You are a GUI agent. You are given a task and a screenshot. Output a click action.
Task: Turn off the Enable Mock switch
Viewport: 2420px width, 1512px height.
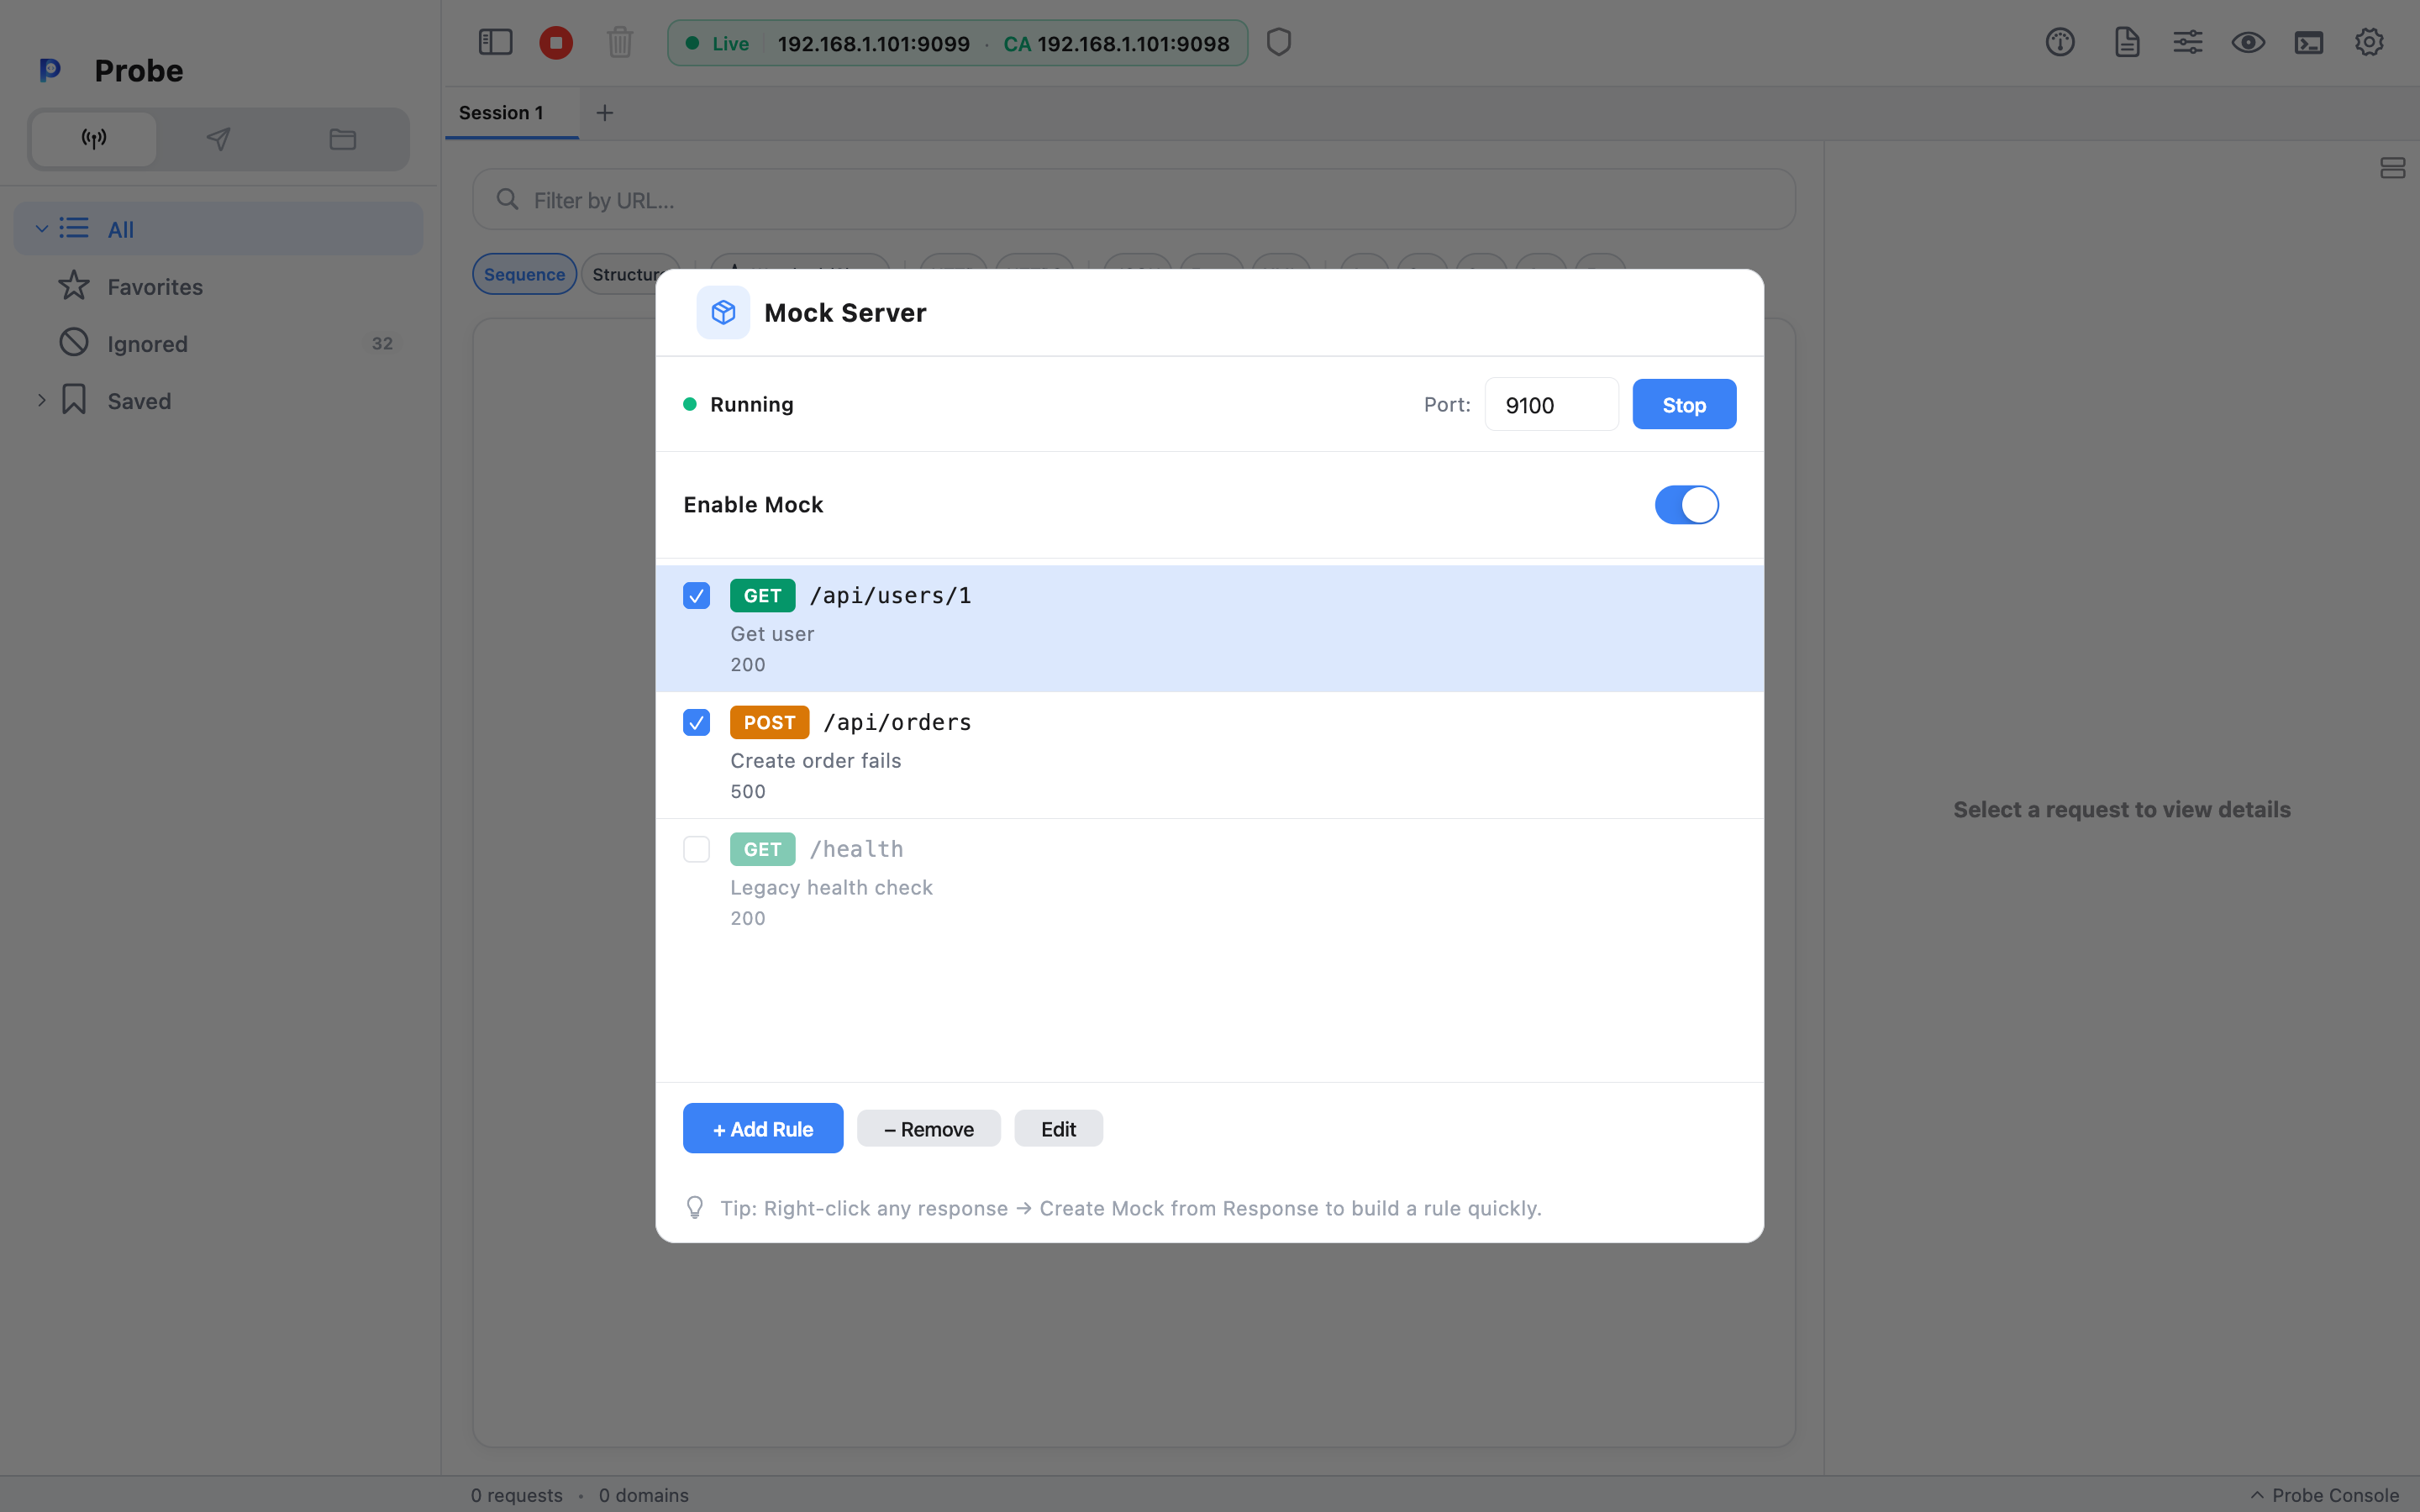coord(1687,505)
